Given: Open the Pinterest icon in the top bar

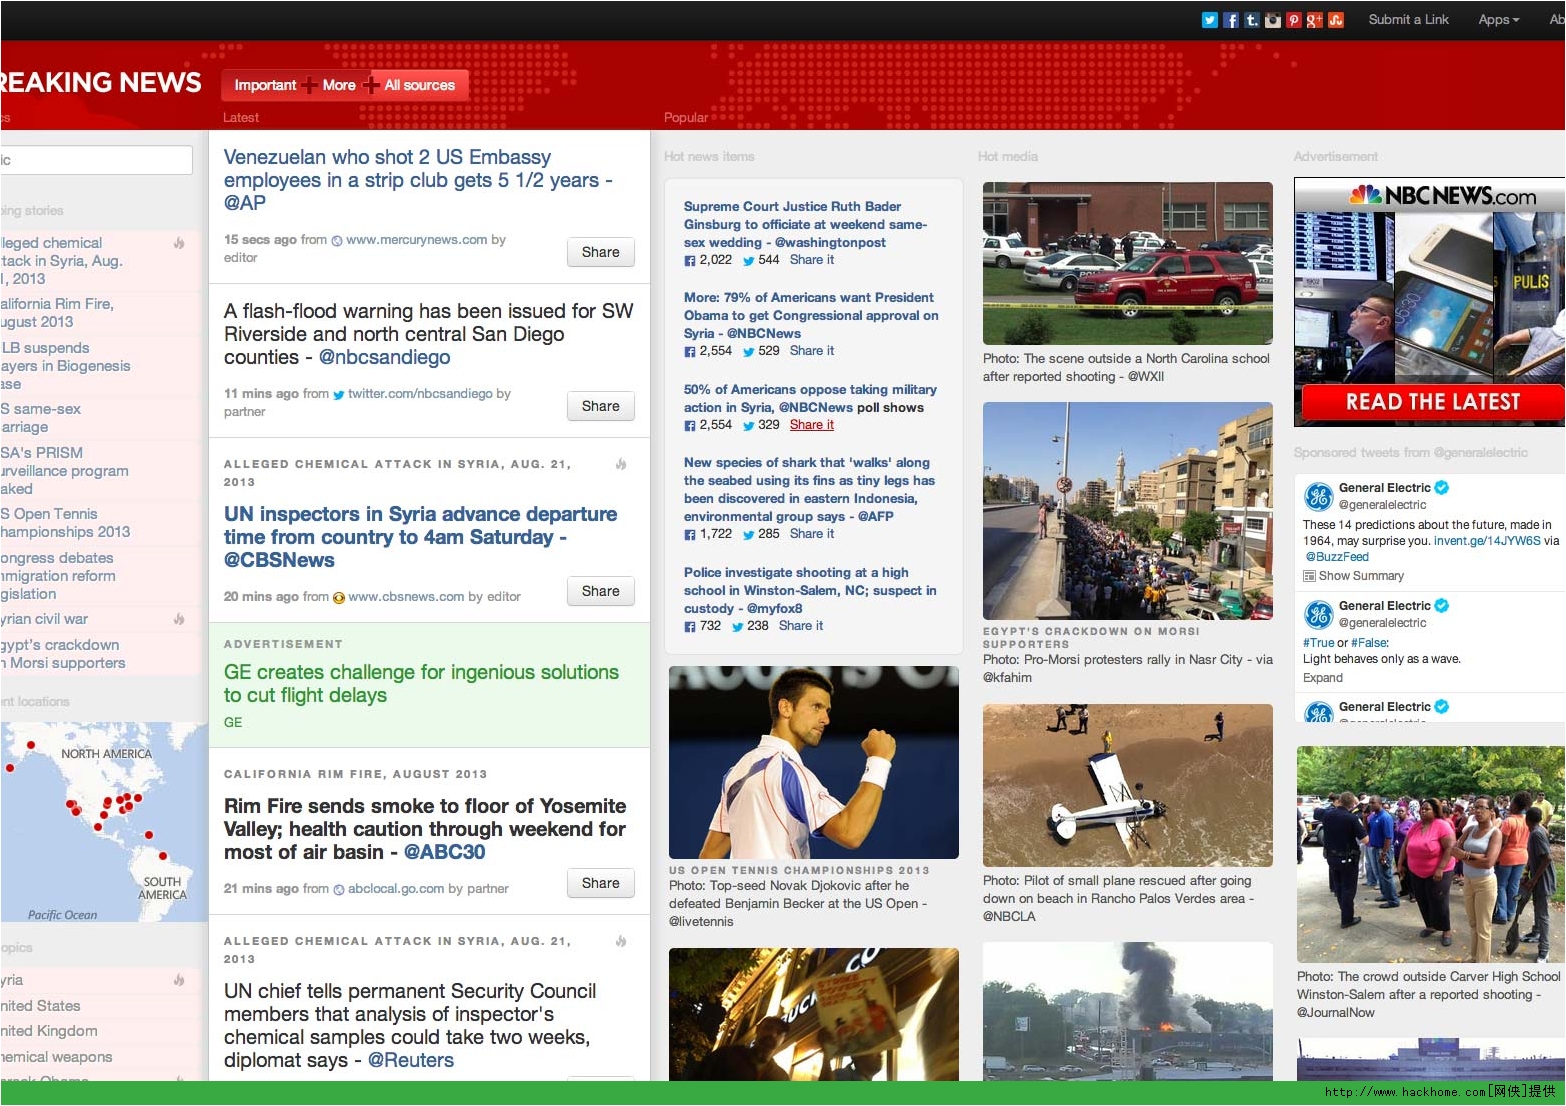Looking at the screenshot, I should click(x=1293, y=20).
